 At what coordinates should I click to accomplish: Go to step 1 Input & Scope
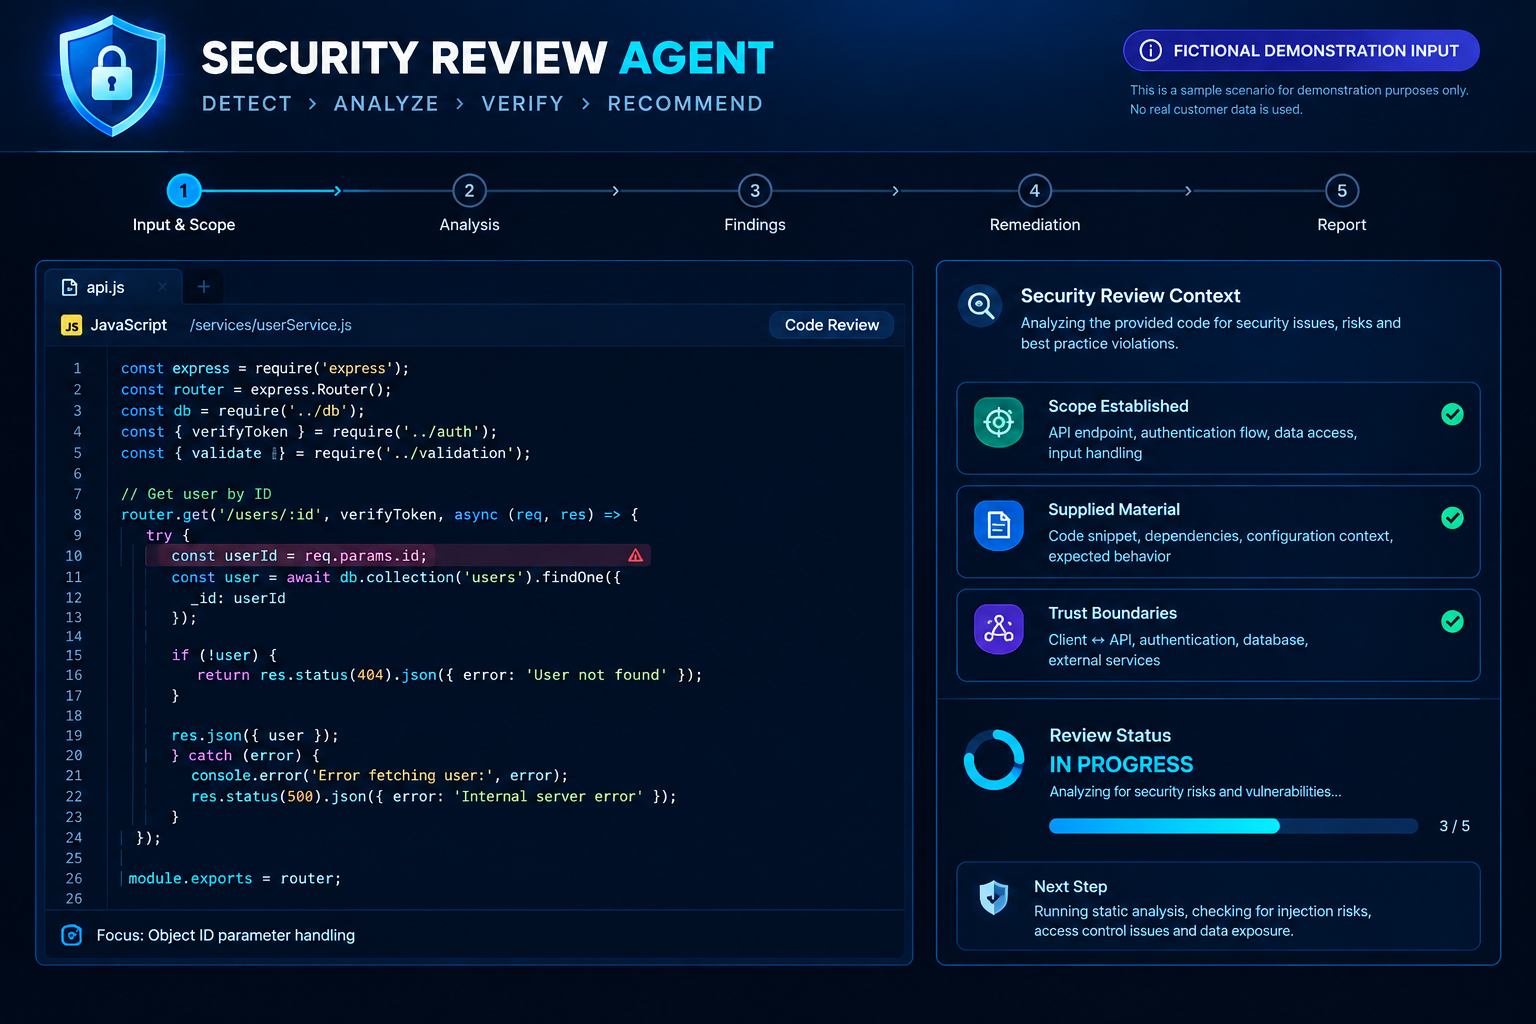184,190
